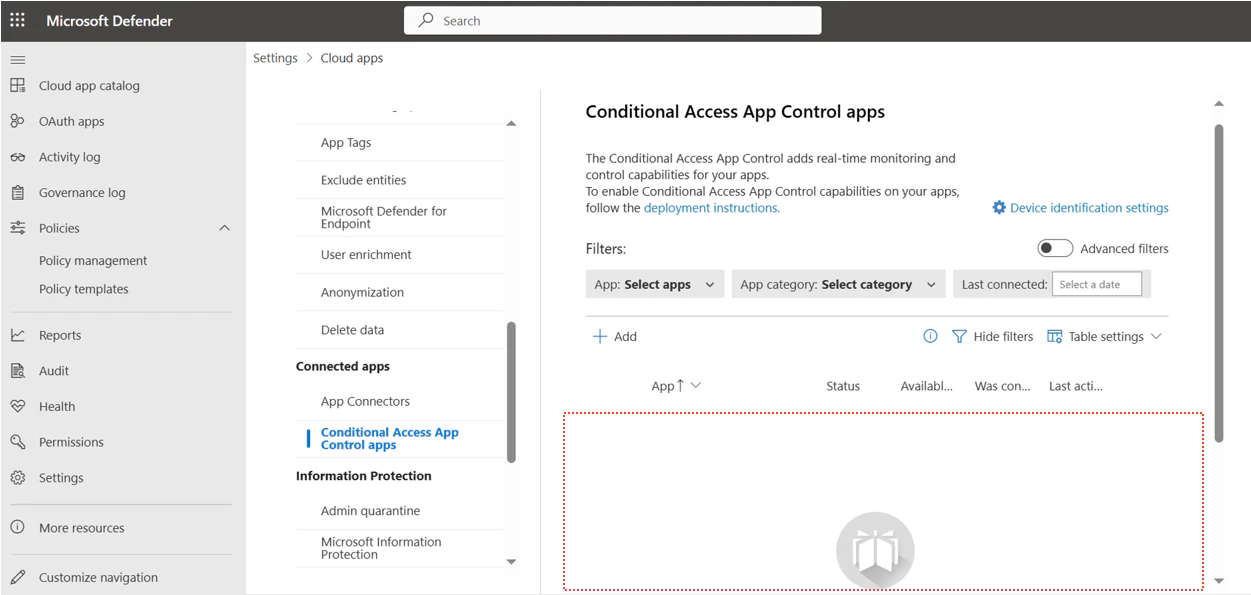The height and width of the screenshot is (595, 1251).
Task: Open Admin quarantine settings
Action: tap(370, 510)
